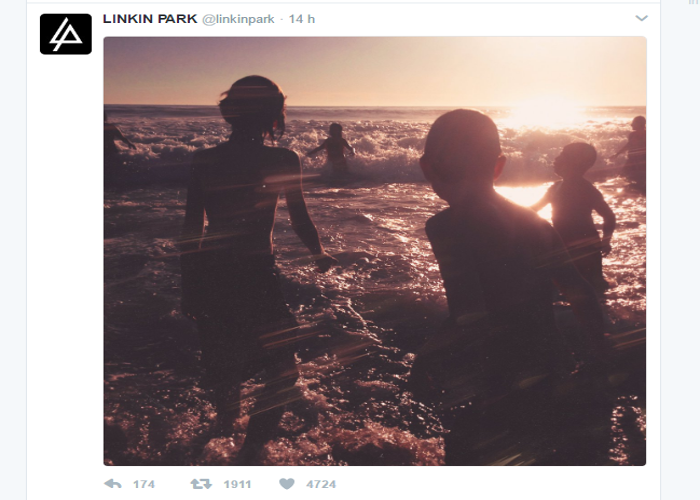Click the @linkinpark handle
Image resolution: width=700 pixels, height=500 pixels.
point(238,19)
